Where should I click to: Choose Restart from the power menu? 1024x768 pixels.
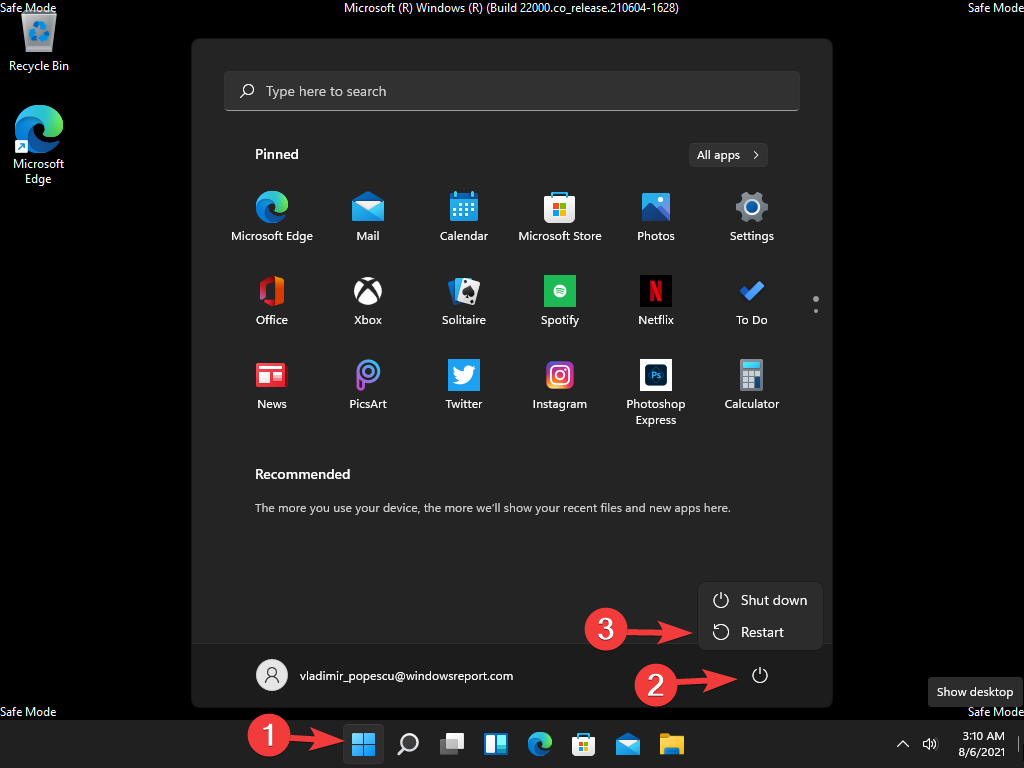(760, 632)
